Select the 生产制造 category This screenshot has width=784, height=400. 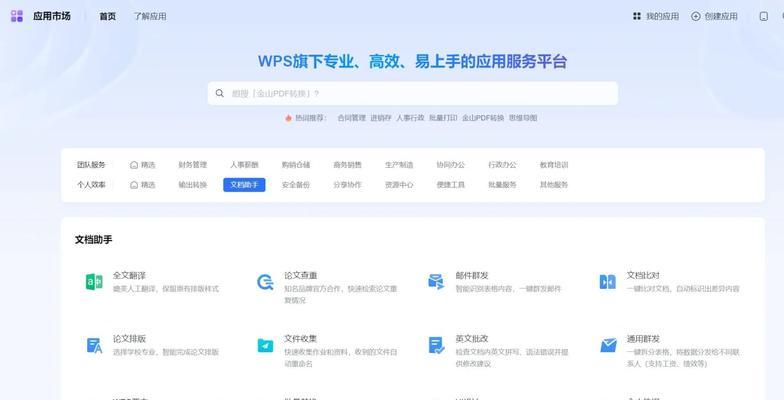(x=399, y=165)
